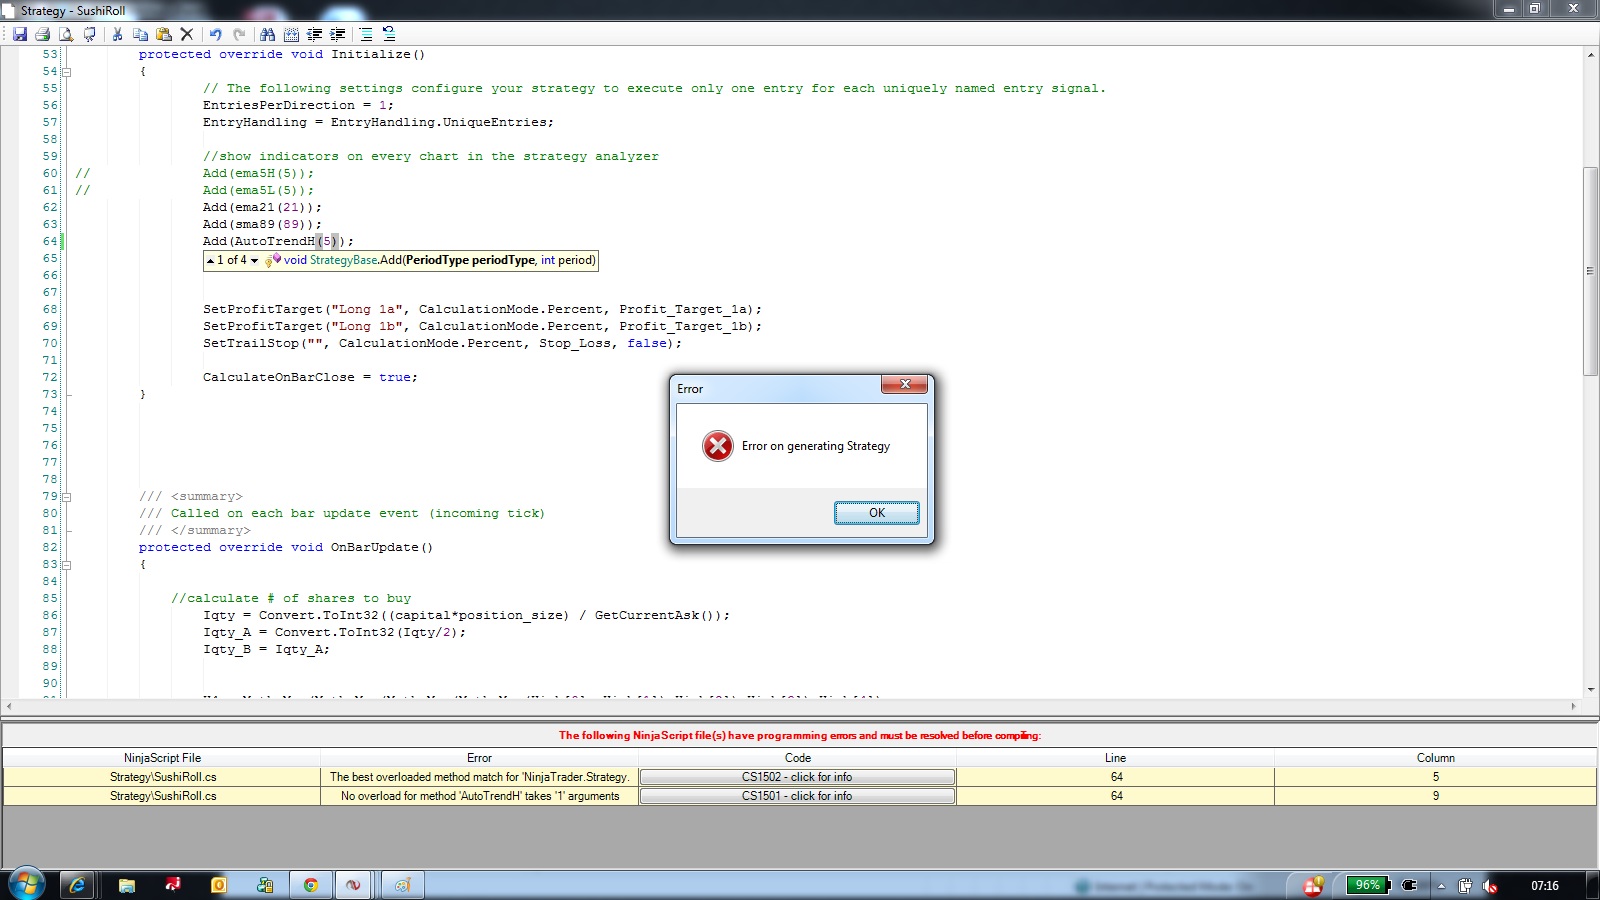1600x900 pixels.
Task: Undo the last edit
Action: pos(215,34)
